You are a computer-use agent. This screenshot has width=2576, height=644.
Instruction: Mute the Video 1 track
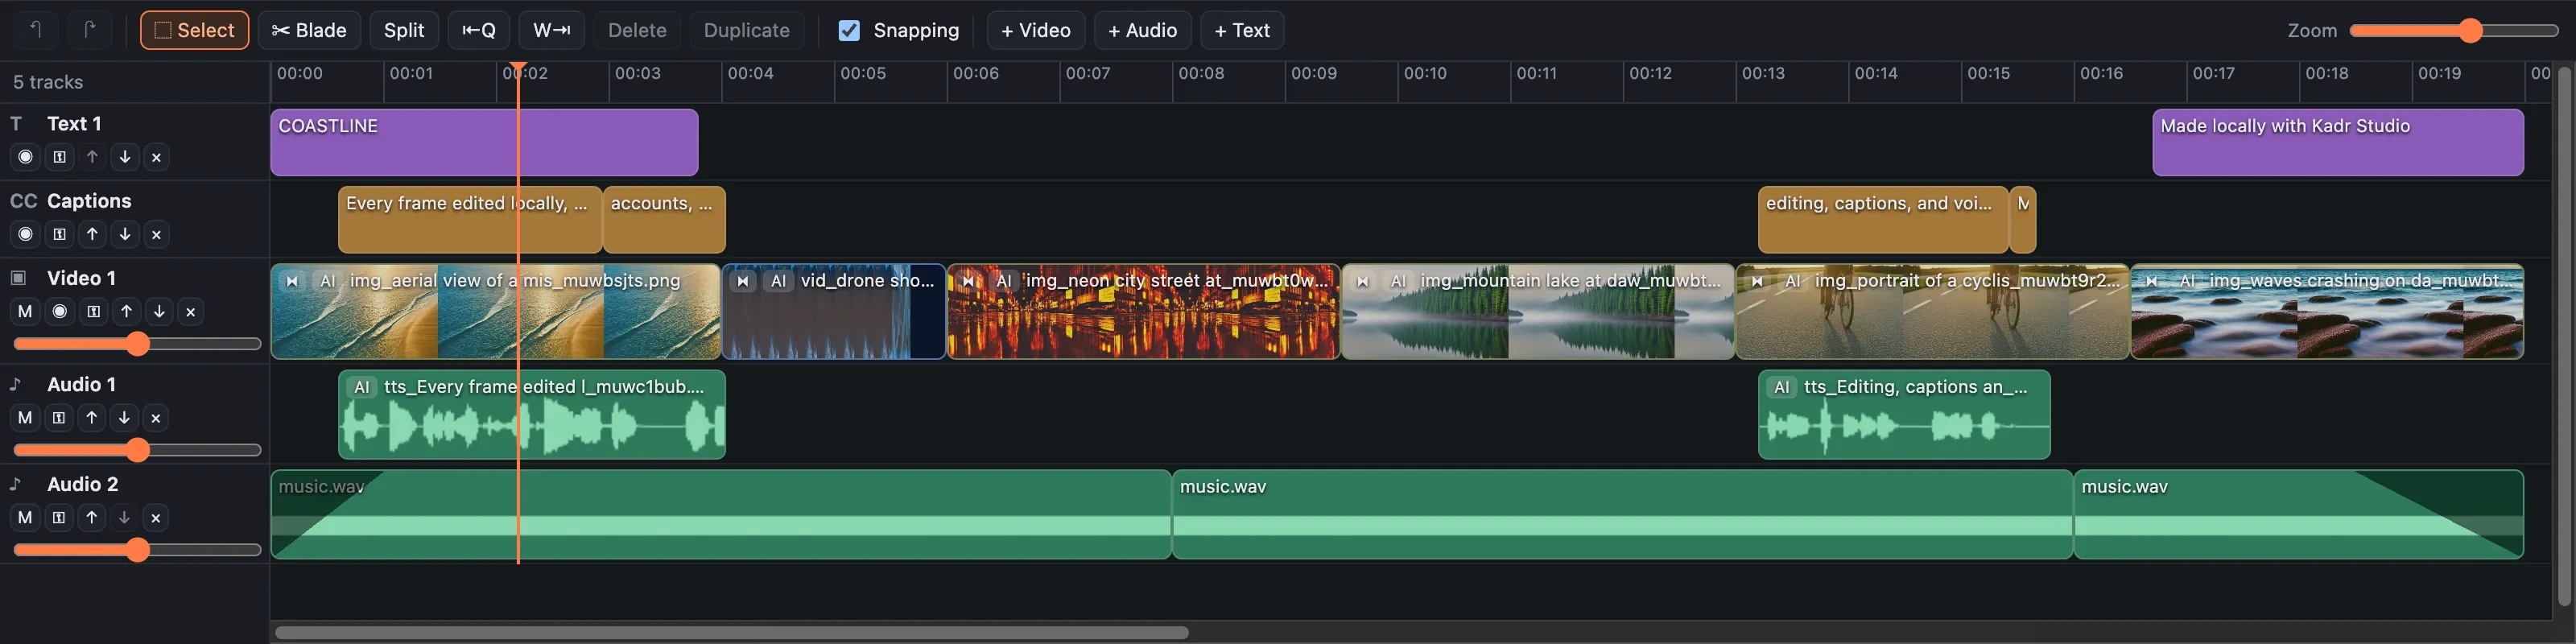[25, 311]
